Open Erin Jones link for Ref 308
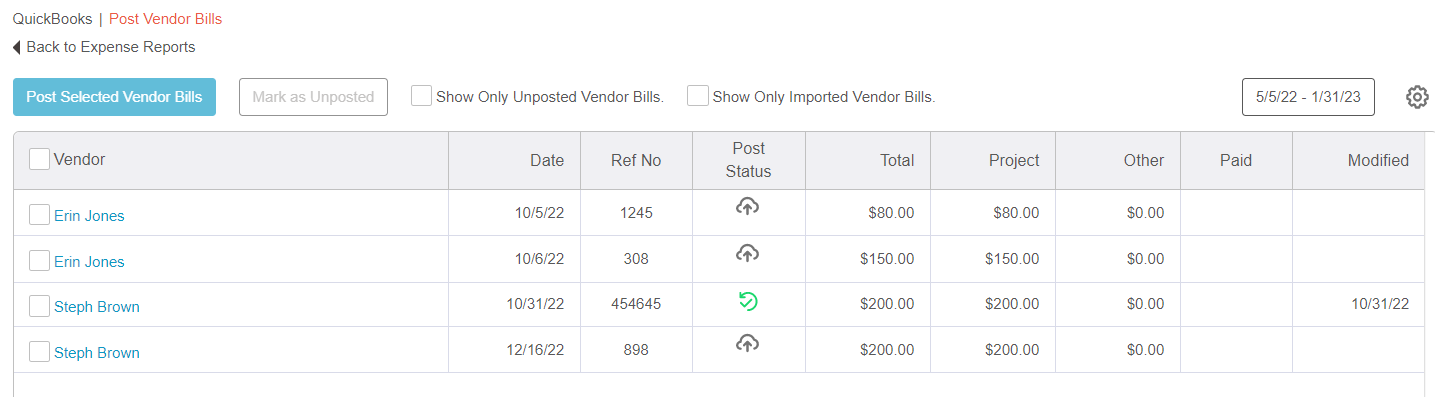 [x=89, y=261]
